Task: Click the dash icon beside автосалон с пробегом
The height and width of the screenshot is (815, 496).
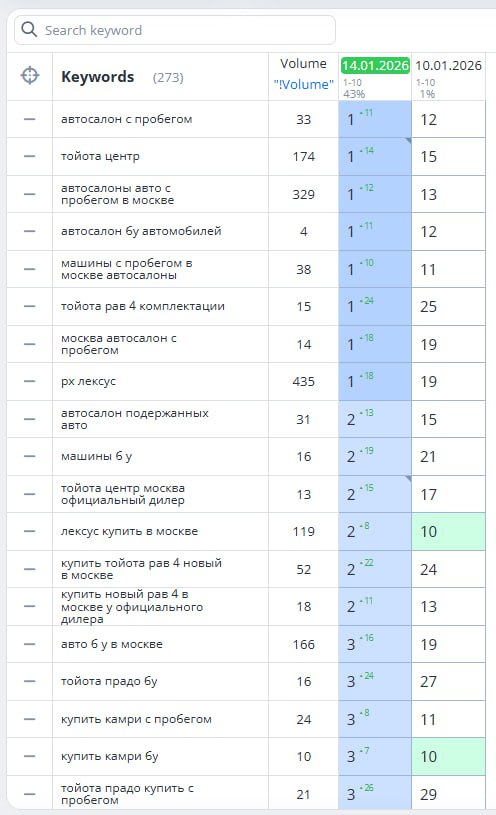Action: [x=30, y=119]
